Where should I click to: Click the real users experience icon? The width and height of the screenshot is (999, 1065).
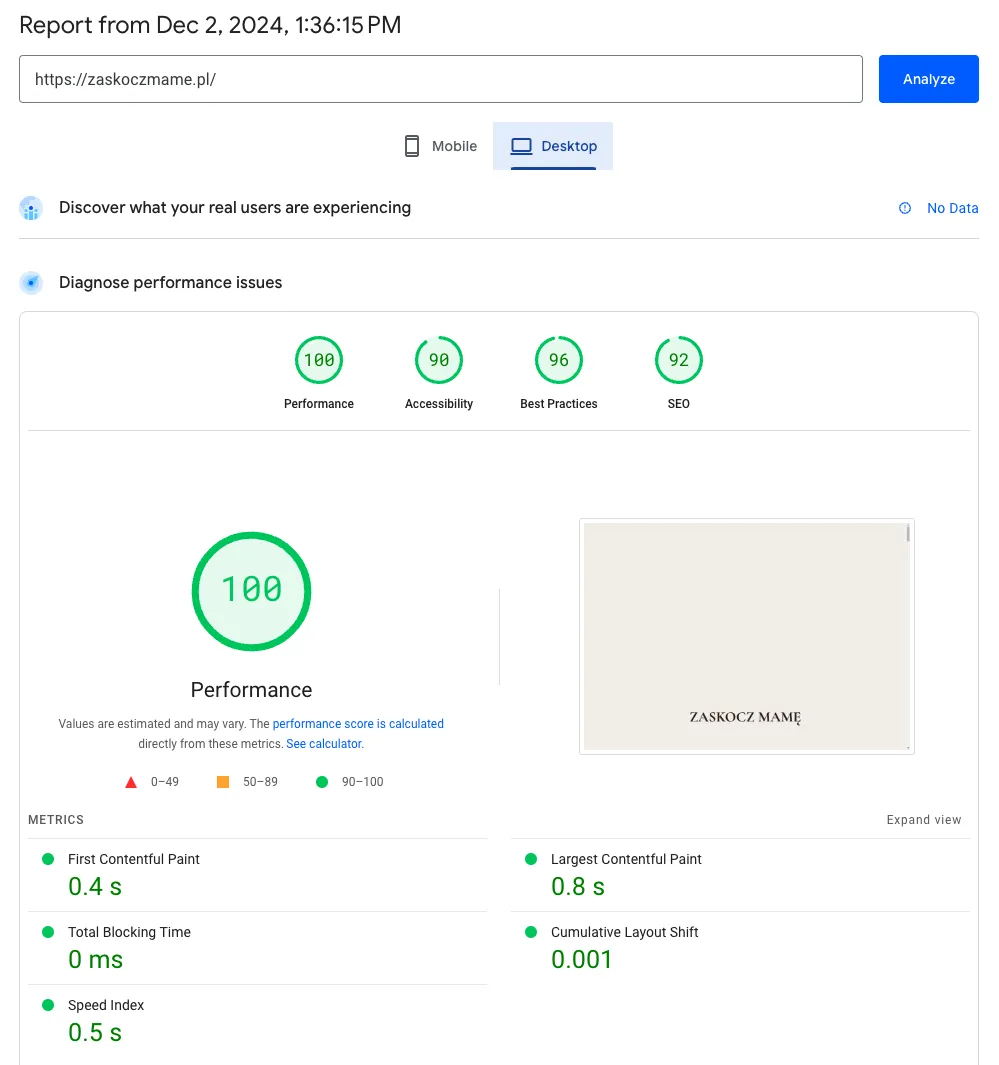tap(31, 208)
